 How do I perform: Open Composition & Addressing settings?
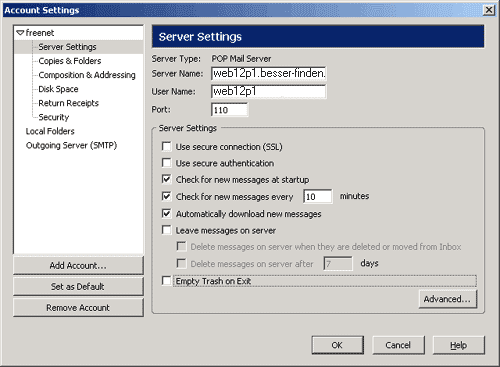(87, 75)
